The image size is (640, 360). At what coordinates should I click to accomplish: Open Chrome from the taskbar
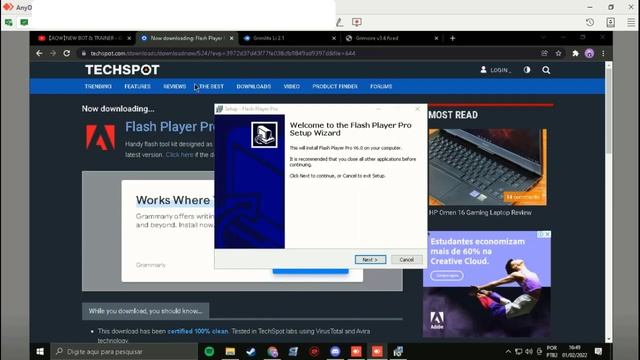tap(272, 351)
